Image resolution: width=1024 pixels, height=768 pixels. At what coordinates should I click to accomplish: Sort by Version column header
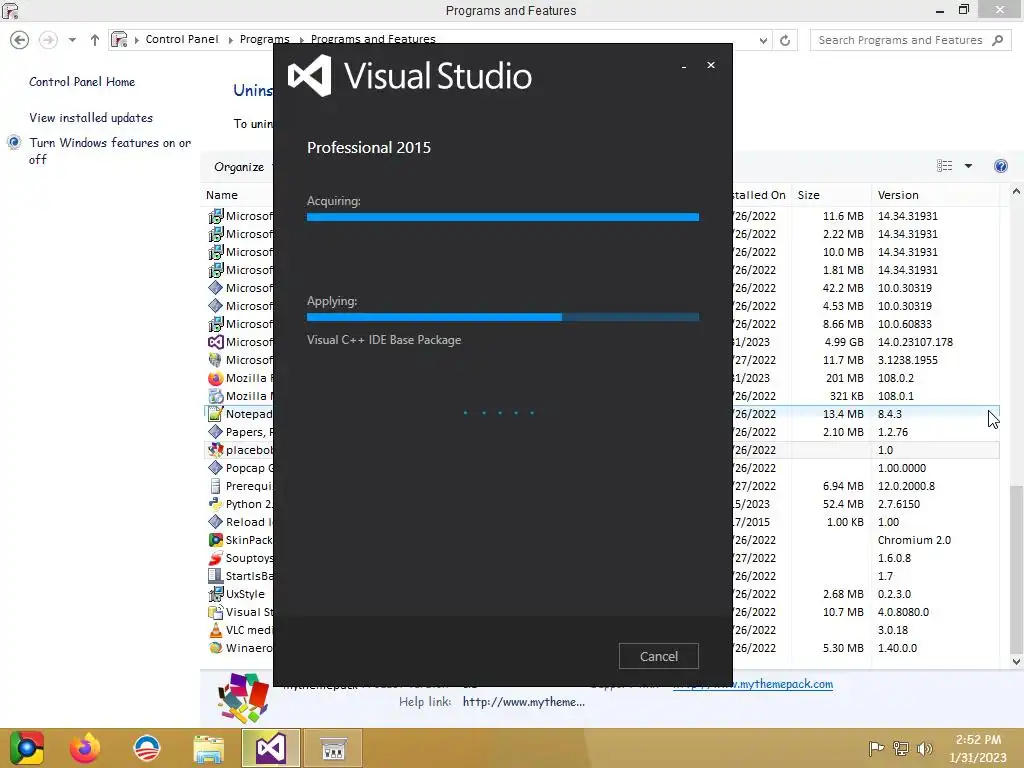[x=898, y=195]
